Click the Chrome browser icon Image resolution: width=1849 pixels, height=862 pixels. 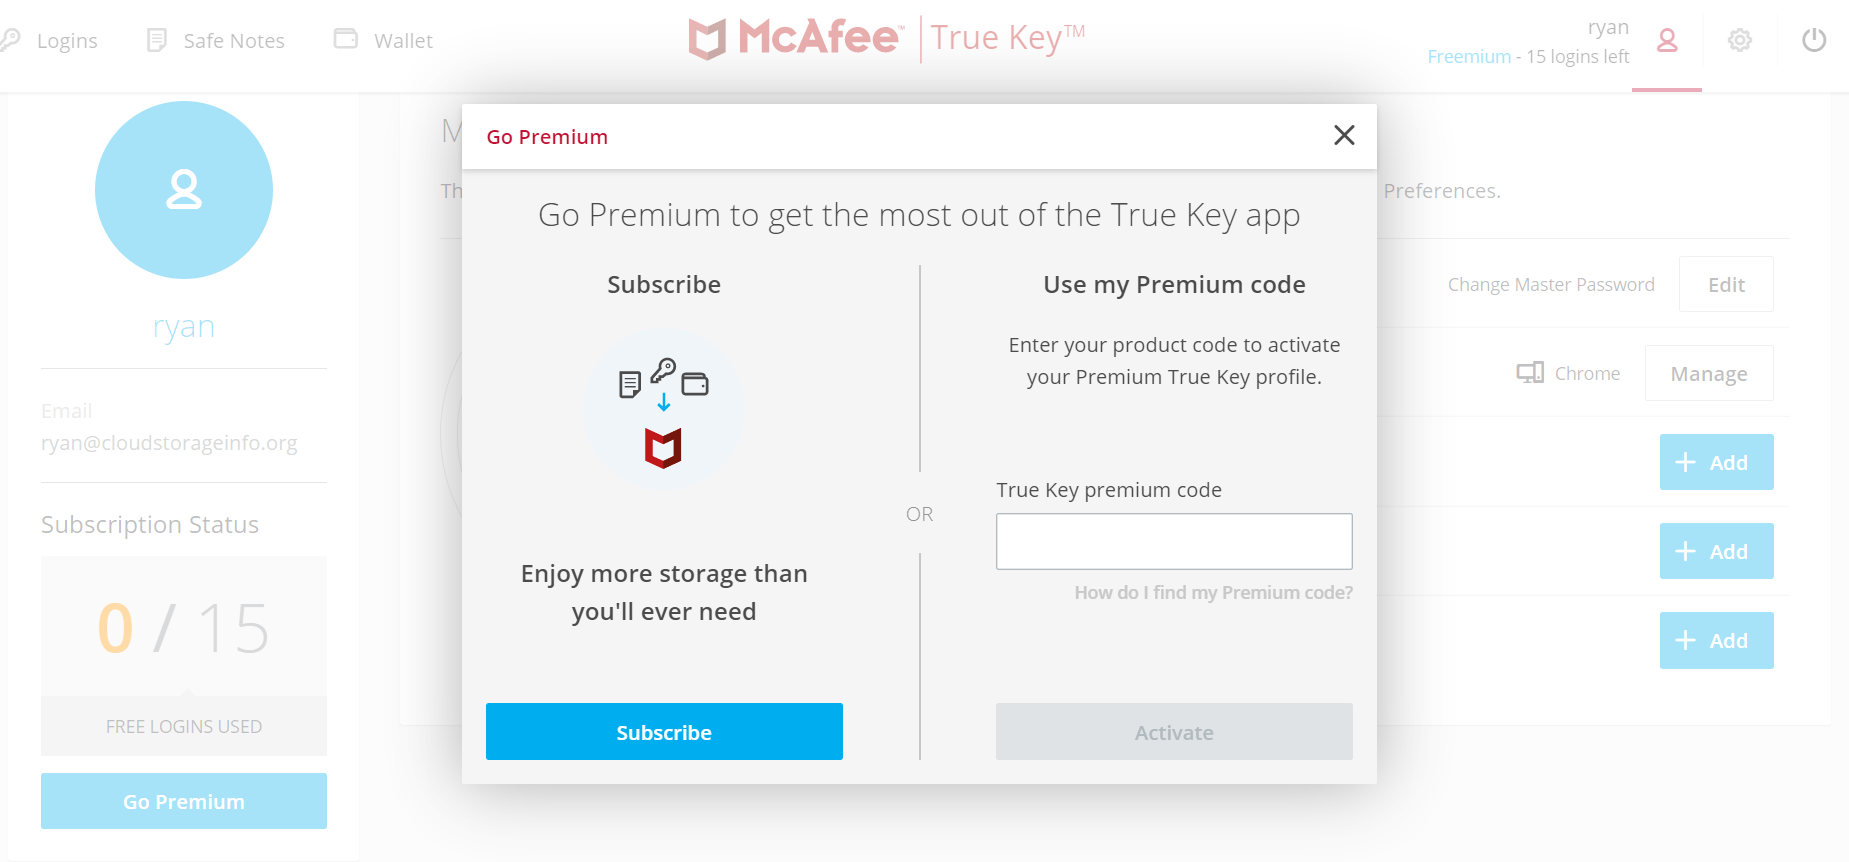[1529, 372]
